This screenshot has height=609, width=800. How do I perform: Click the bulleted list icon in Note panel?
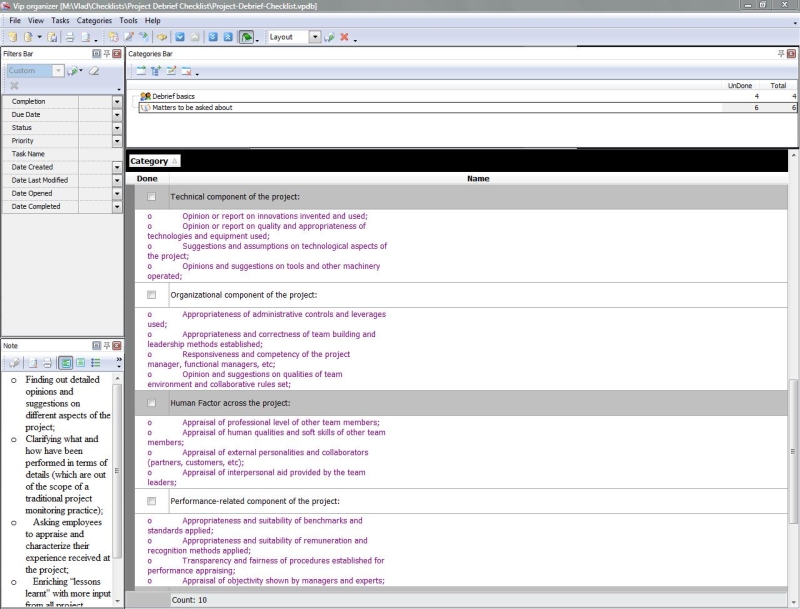[96, 362]
